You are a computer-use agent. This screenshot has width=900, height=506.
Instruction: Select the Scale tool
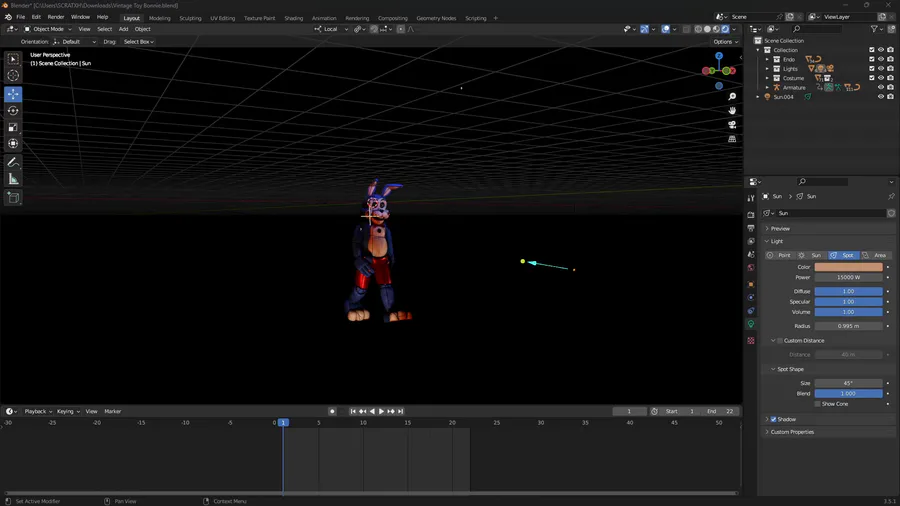[13, 127]
